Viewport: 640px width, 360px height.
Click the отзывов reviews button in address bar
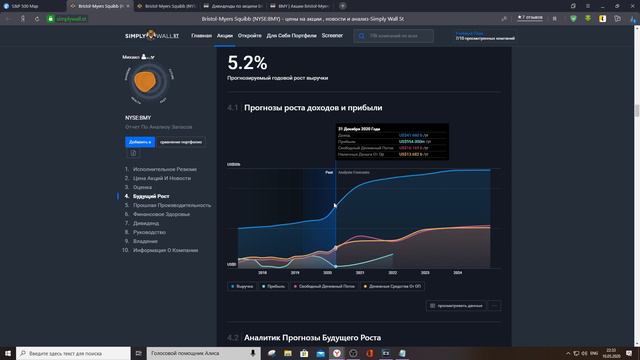click(530, 18)
